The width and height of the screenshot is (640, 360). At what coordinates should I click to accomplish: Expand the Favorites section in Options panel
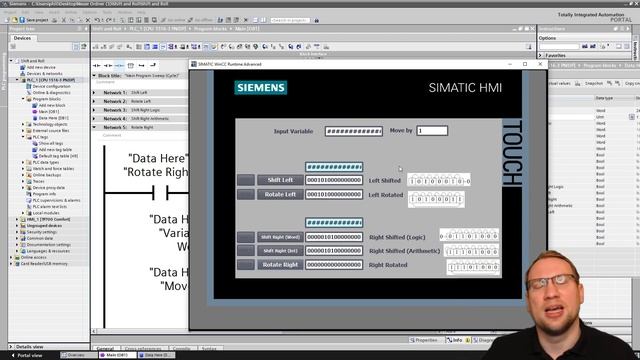click(x=541, y=55)
